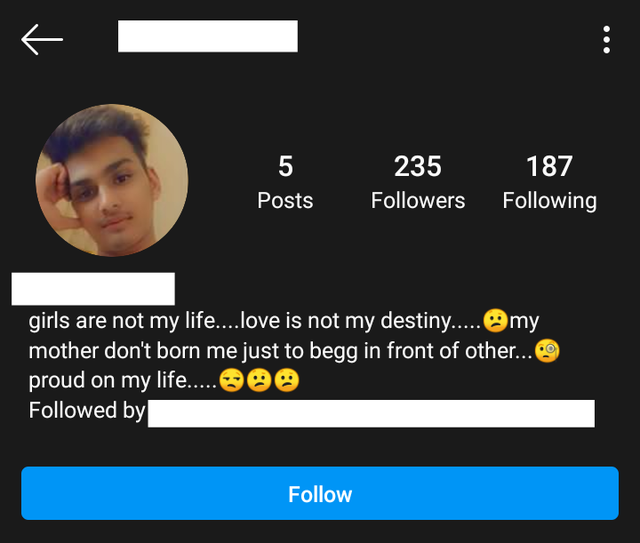Click the Follow button
This screenshot has height=543, width=640.
(x=320, y=493)
